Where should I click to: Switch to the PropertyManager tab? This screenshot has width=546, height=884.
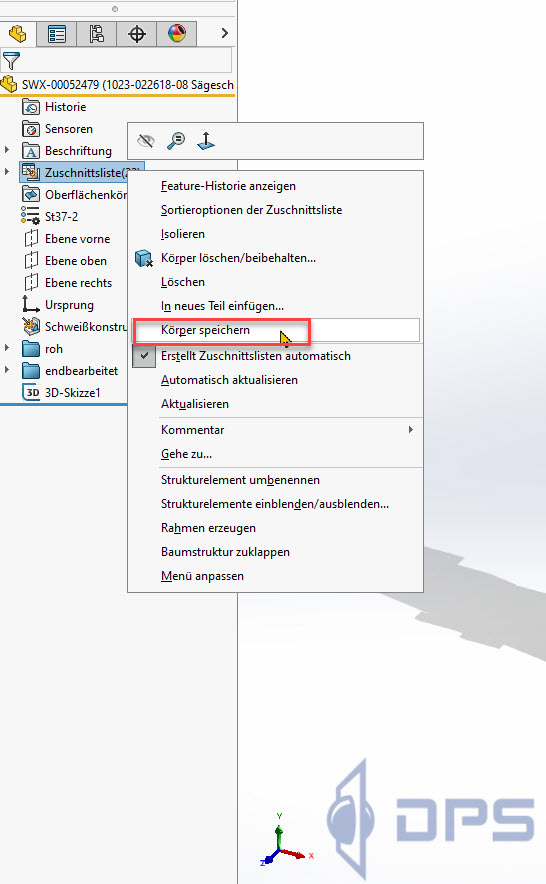(x=56, y=34)
